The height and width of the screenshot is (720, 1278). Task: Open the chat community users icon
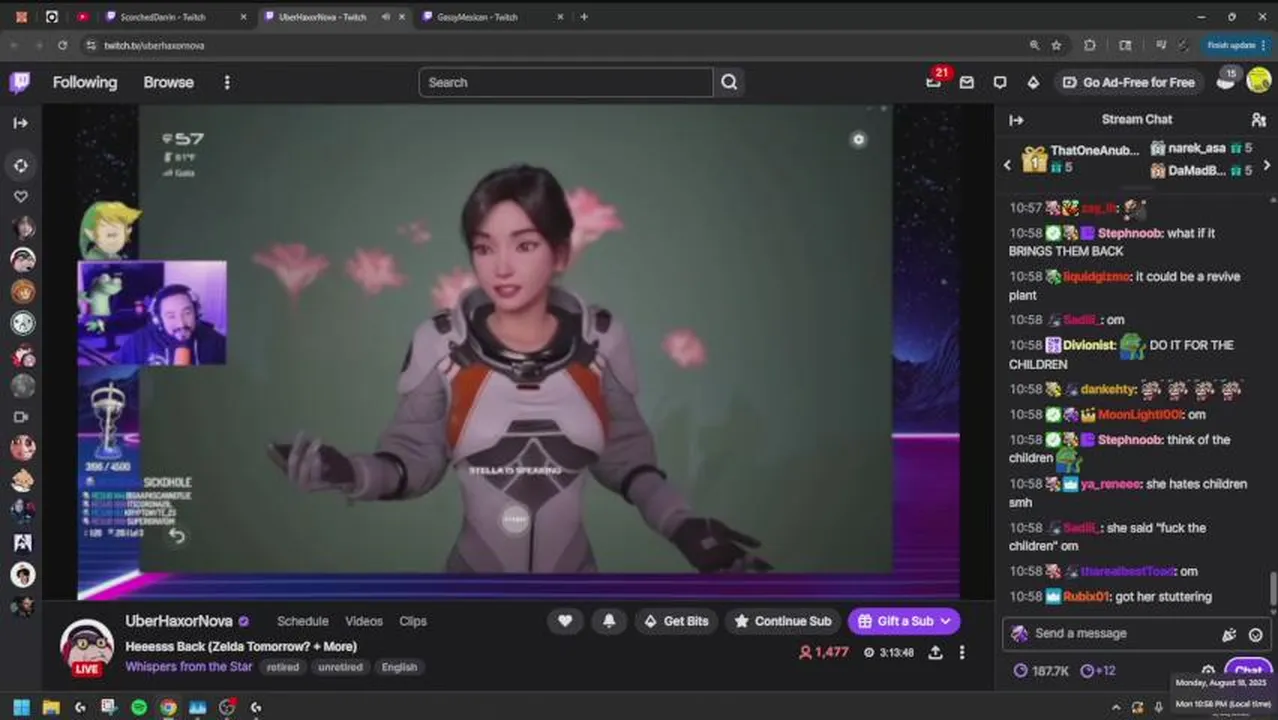[x=1258, y=120]
